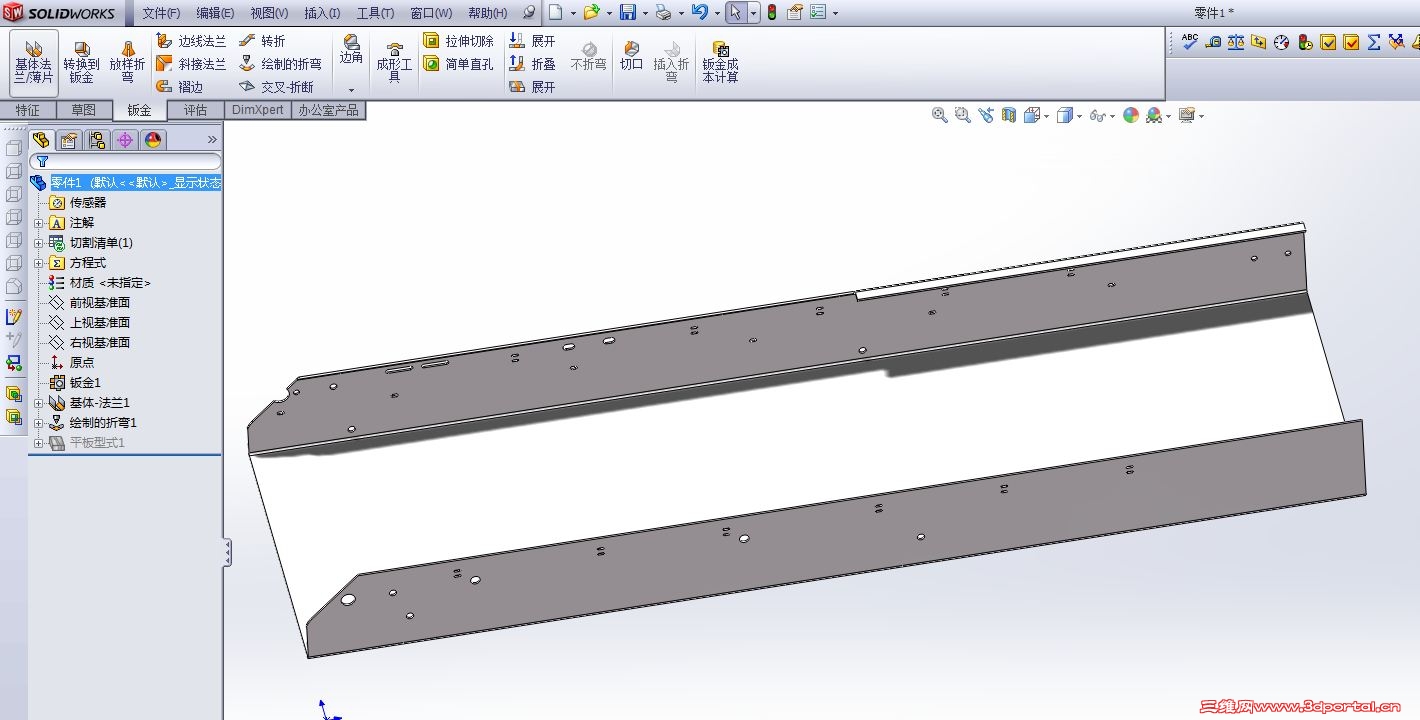Screen dimensions: 1420x720
Task: Expand the 基体-法兰1 feature node
Action: click(x=39, y=403)
